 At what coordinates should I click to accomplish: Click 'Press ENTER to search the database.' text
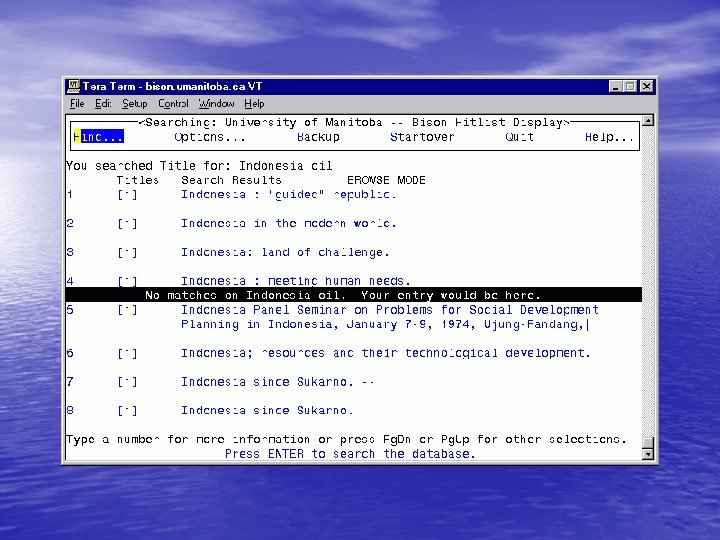tap(350, 454)
